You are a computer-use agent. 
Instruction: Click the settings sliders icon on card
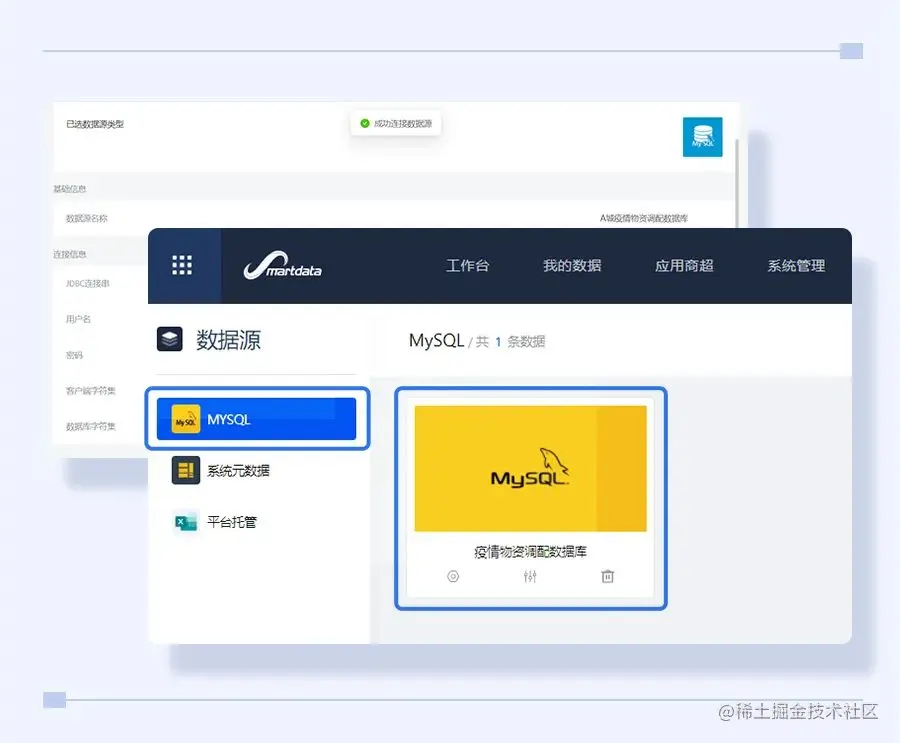click(530, 576)
